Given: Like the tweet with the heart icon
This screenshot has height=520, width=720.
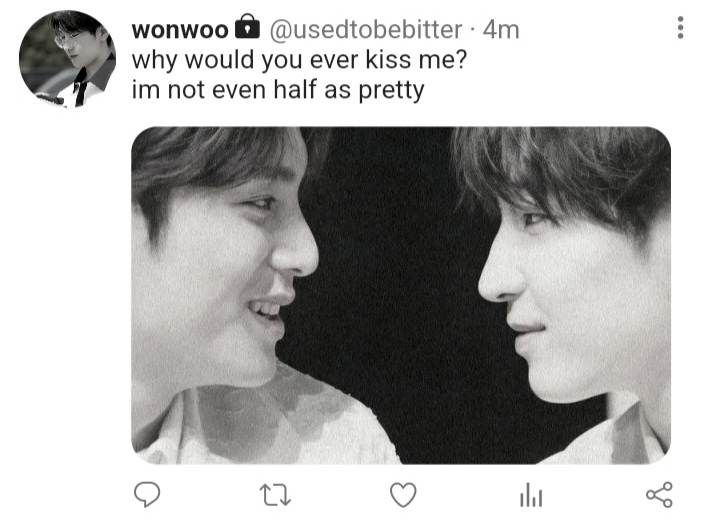Looking at the screenshot, I should point(402,493).
